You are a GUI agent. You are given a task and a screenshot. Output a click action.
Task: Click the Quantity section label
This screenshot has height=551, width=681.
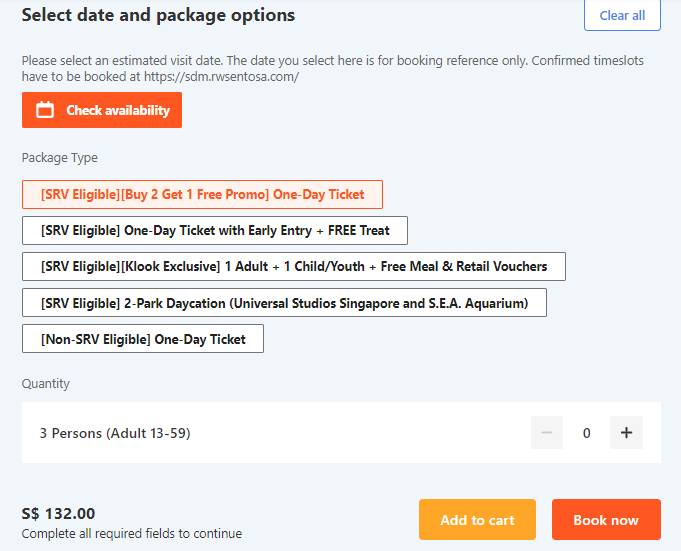[46, 383]
